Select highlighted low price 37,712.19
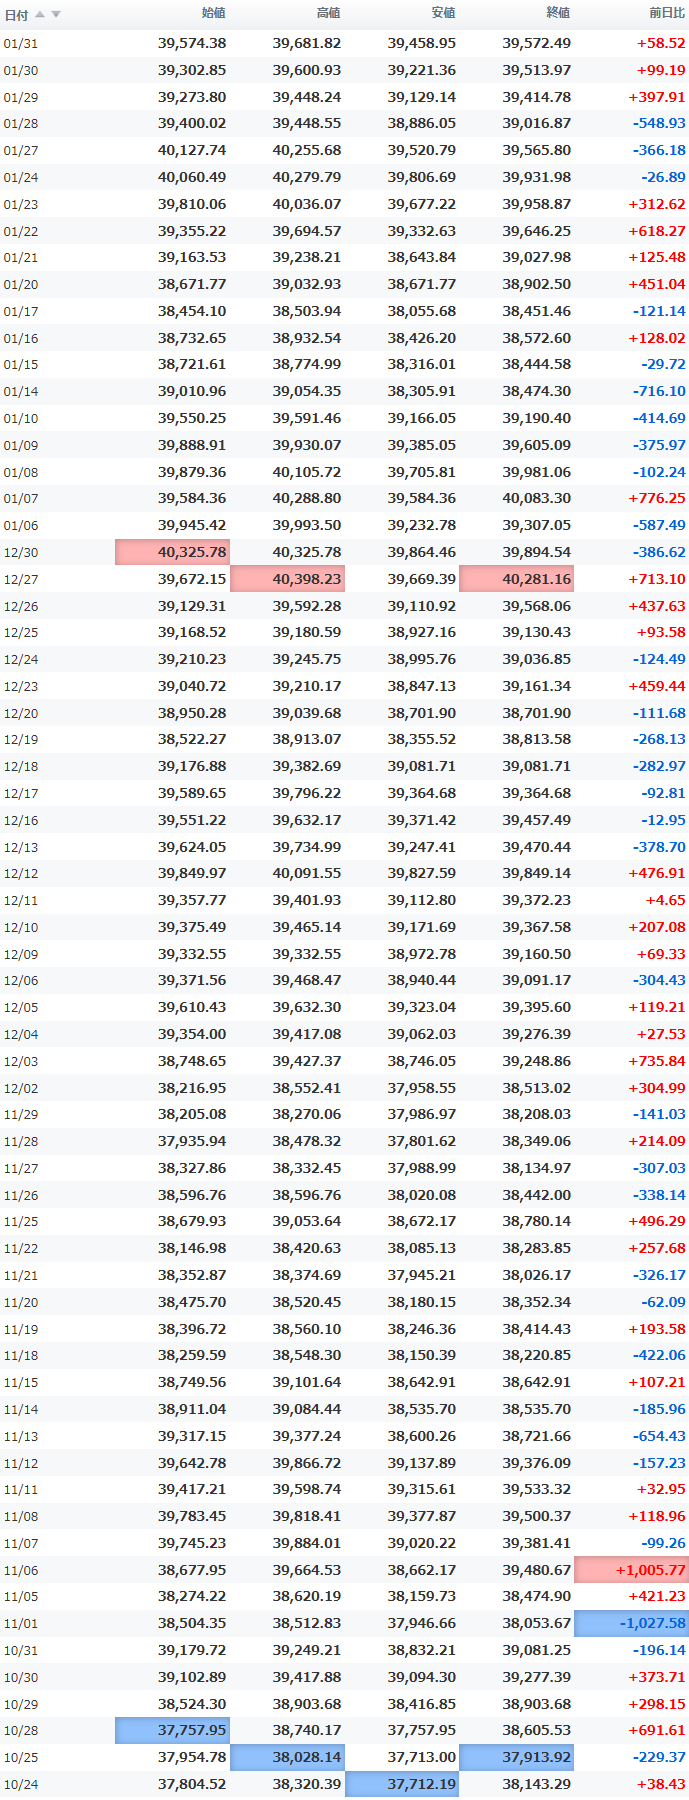 click(x=402, y=1785)
